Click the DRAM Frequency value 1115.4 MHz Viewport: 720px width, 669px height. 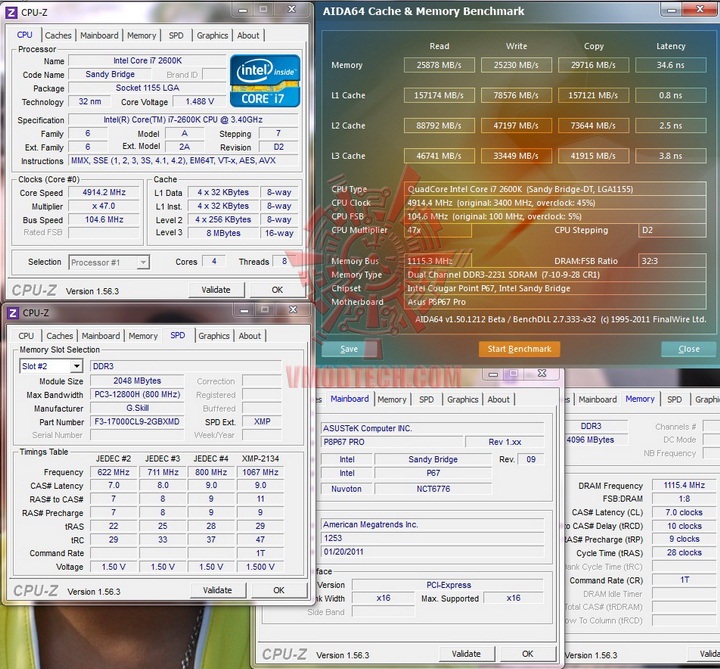pyautogui.click(x=684, y=485)
